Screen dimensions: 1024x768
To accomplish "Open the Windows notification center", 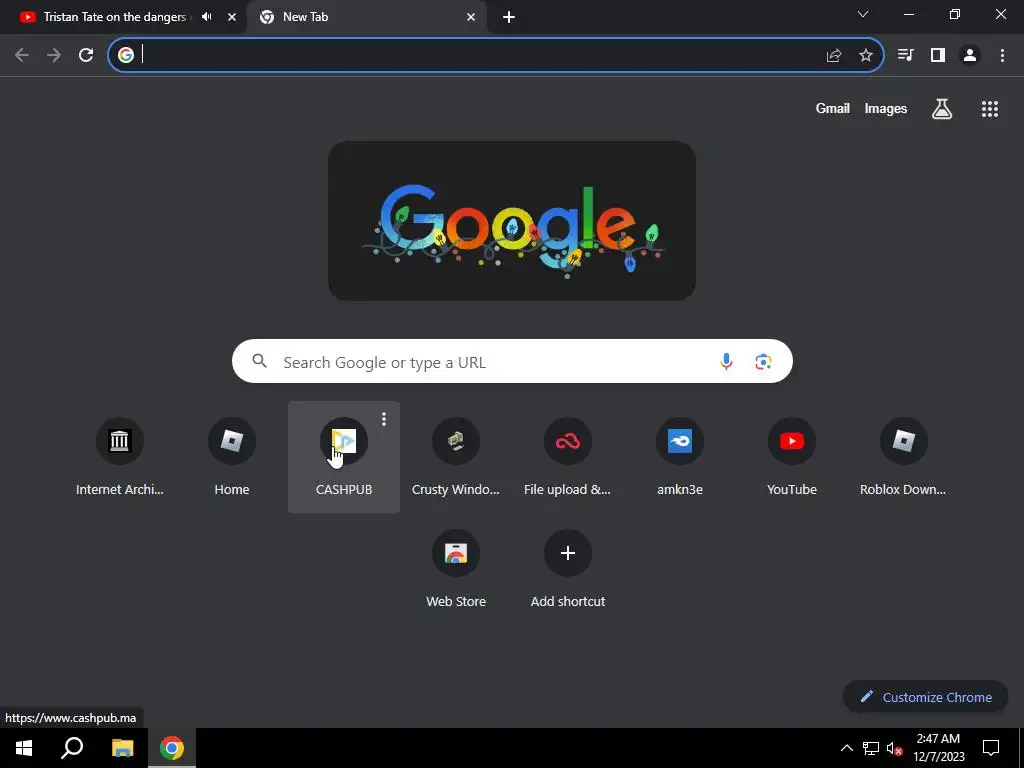I will [991, 748].
